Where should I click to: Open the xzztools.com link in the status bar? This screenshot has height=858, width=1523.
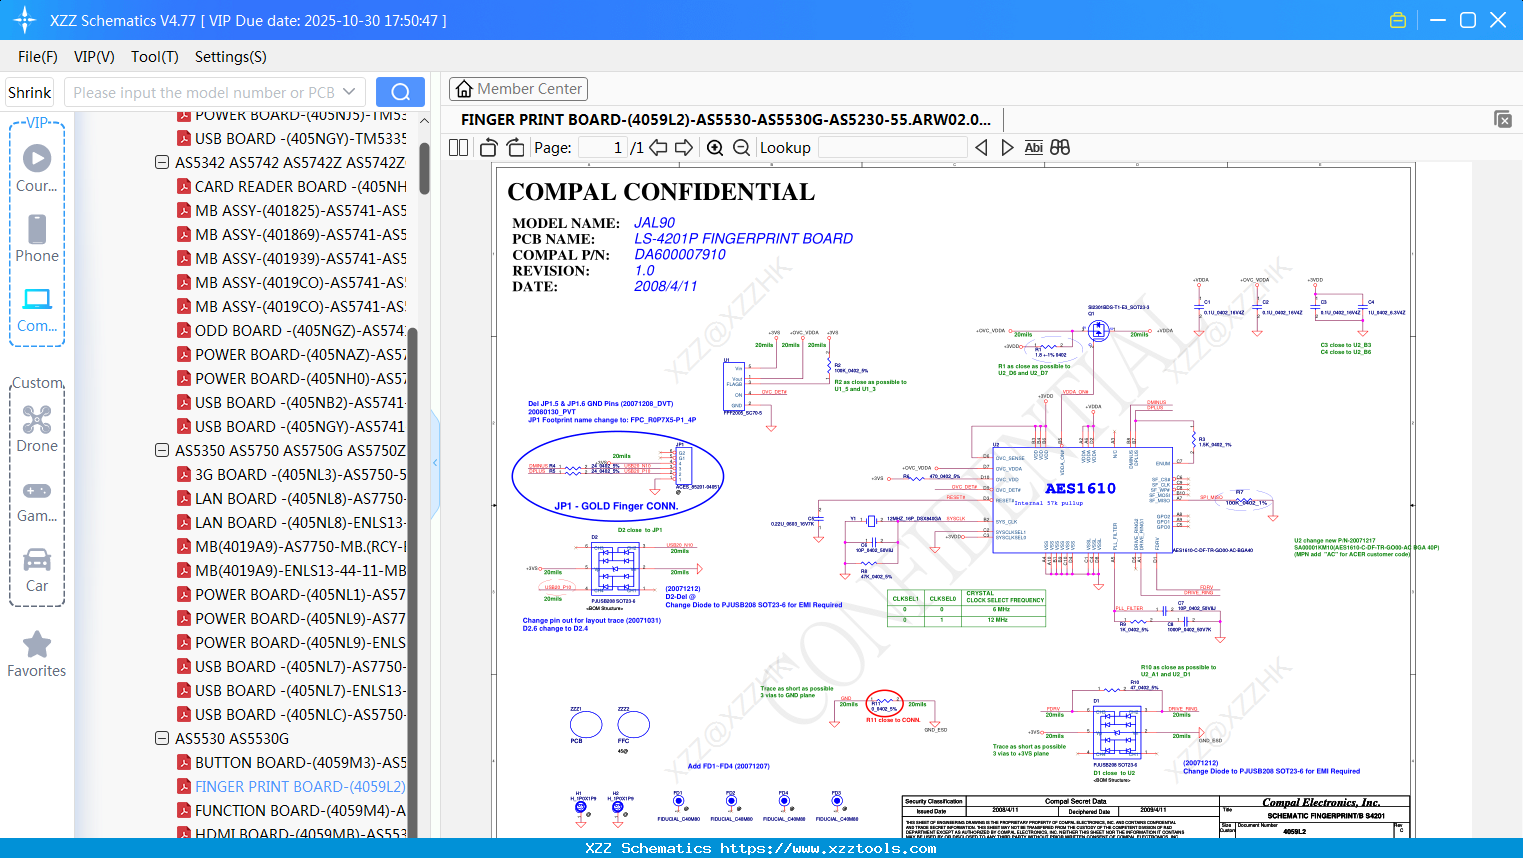828,848
